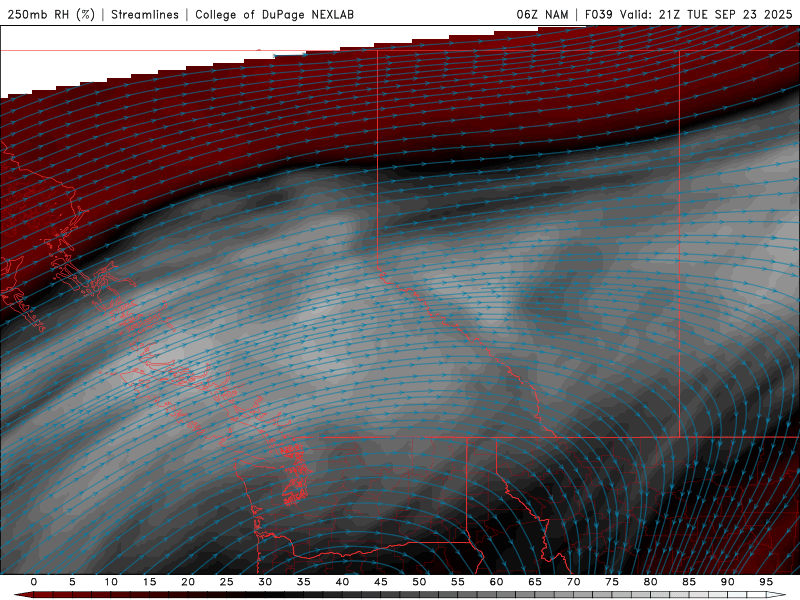Screen dimensions: 800x600
Task: Click the colorbar label '0'
Action: [x=34, y=582]
